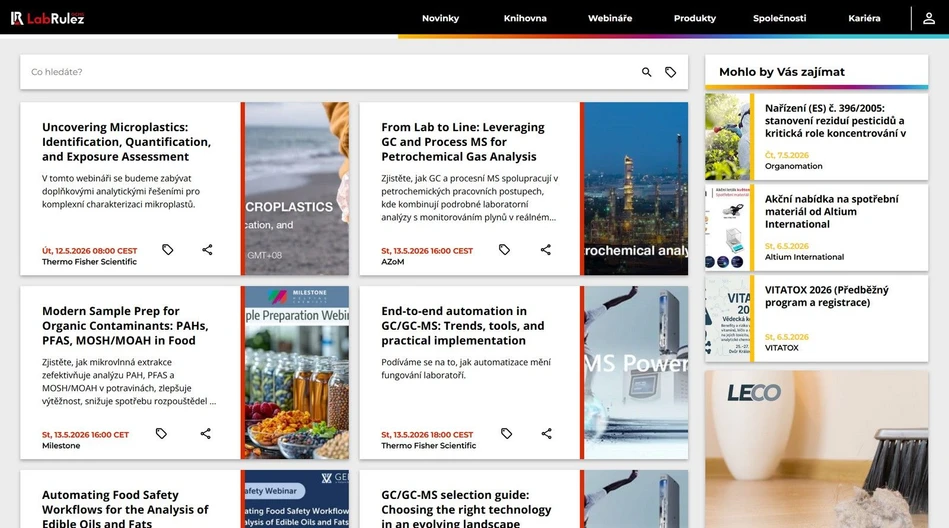
Task: Click 'Thermo Fisher Scientific' under Microplastics card
Action: (89, 262)
